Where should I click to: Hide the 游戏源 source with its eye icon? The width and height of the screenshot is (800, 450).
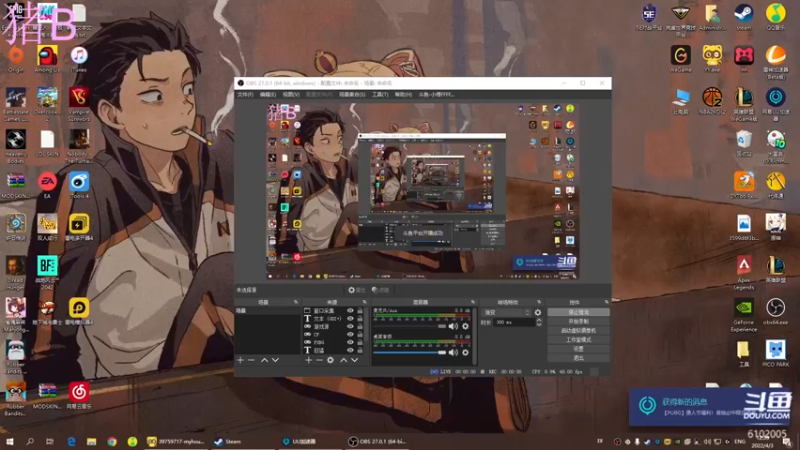pyautogui.click(x=350, y=327)
